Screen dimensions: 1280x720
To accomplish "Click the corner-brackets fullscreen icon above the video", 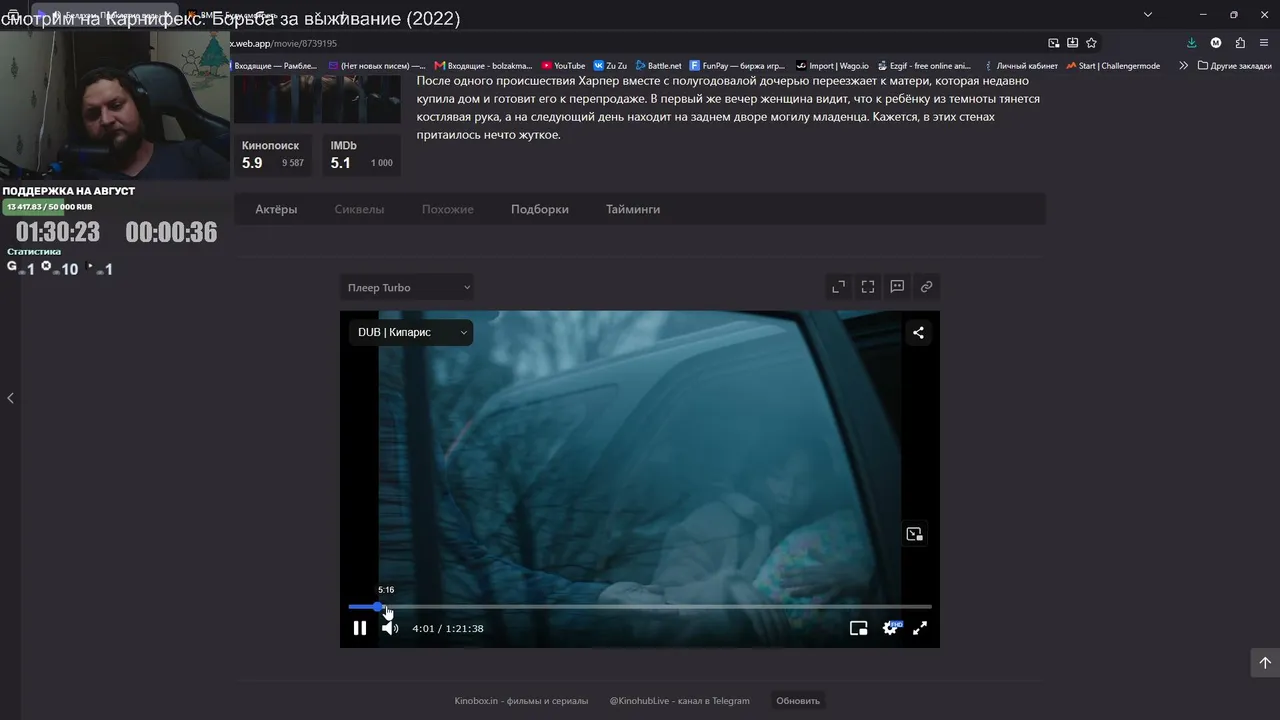I will (x=868, y=287).
